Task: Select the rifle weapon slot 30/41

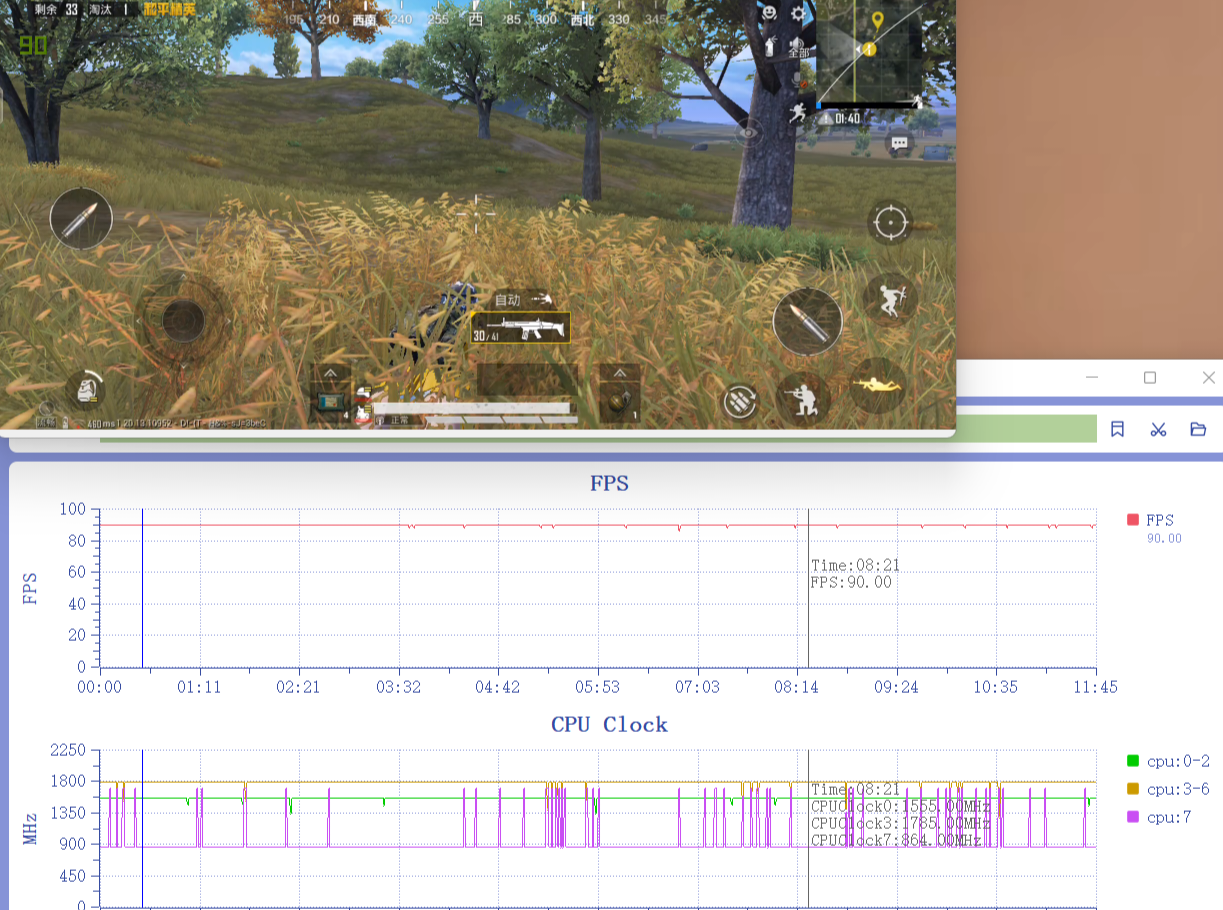Action: point(520,327)
